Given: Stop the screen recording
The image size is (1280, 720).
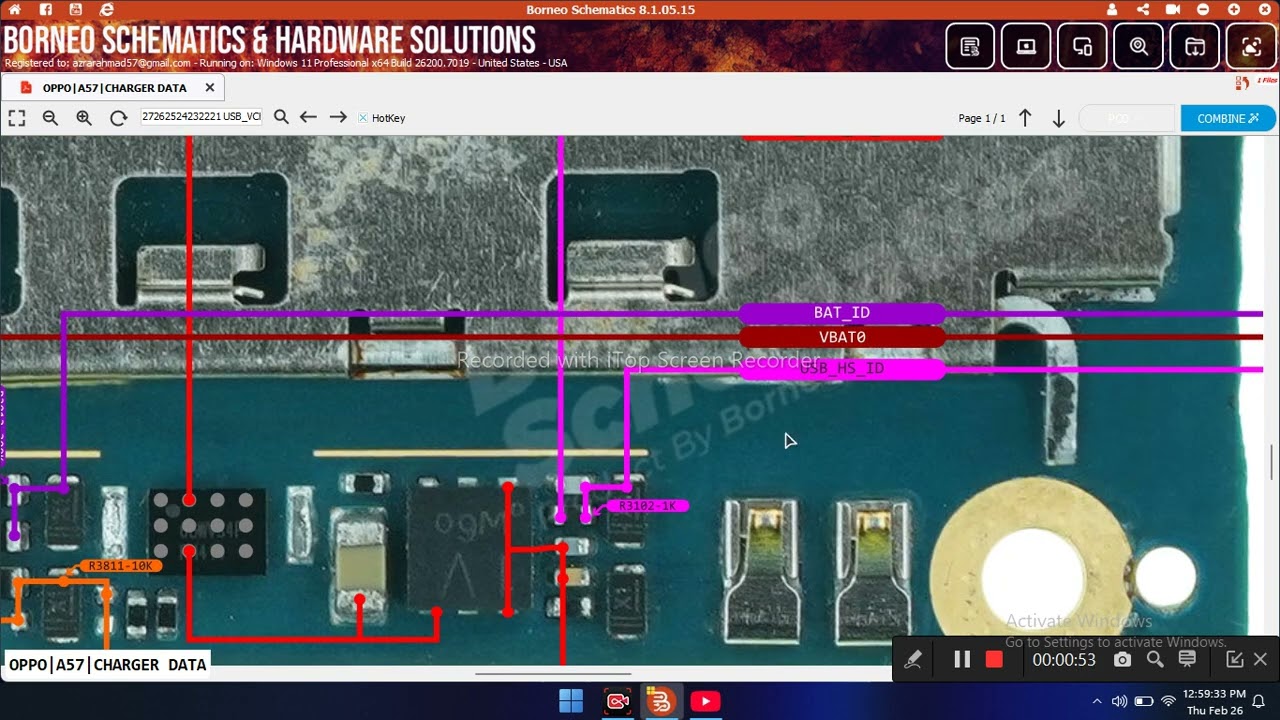Looking at the screenshot, I should pos(994,659).
